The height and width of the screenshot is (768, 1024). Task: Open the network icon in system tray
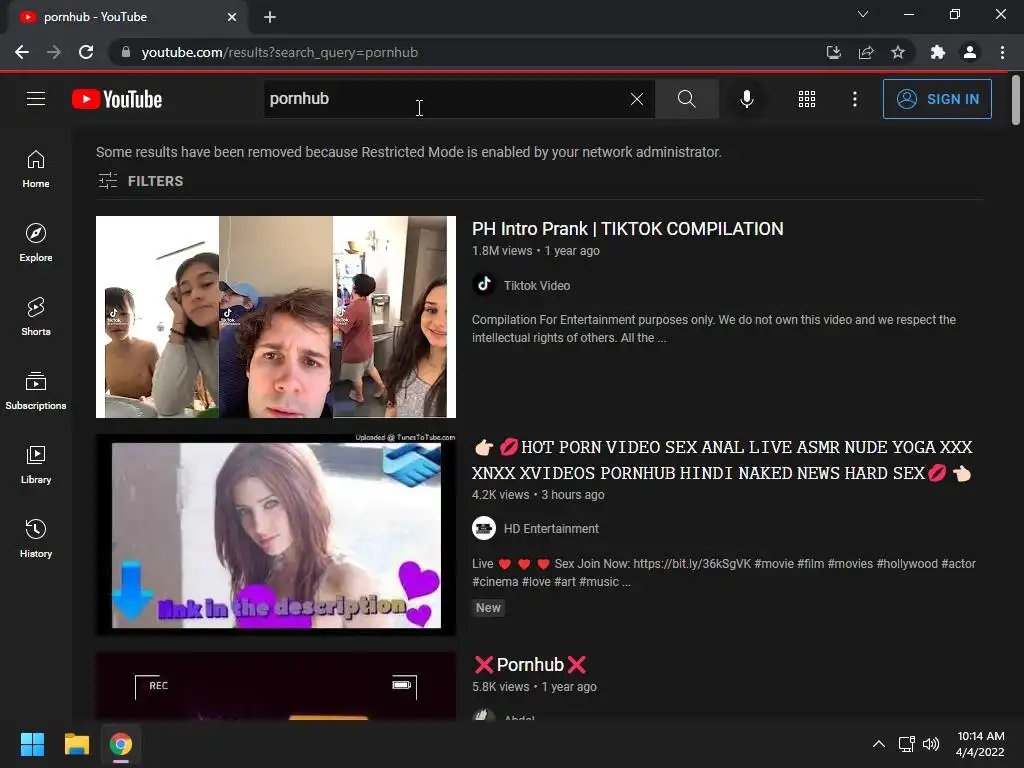[x=906, y=744]
